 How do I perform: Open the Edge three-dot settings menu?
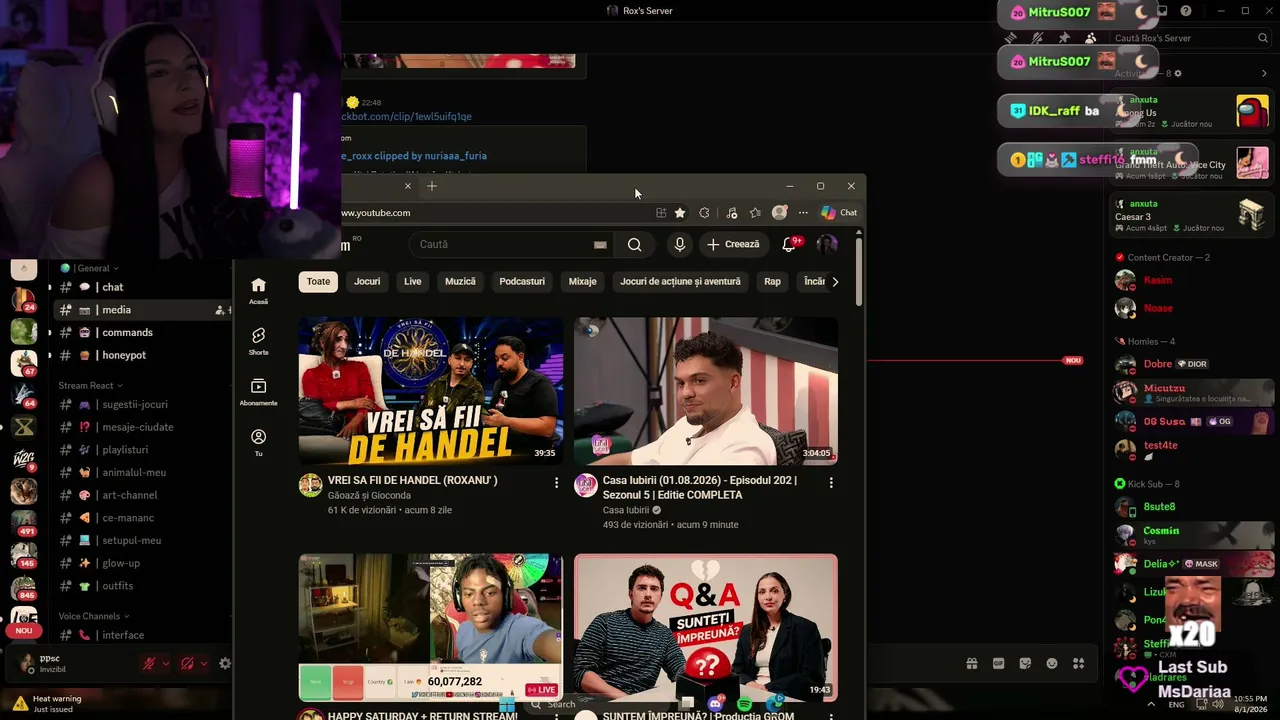coord(803,213)
